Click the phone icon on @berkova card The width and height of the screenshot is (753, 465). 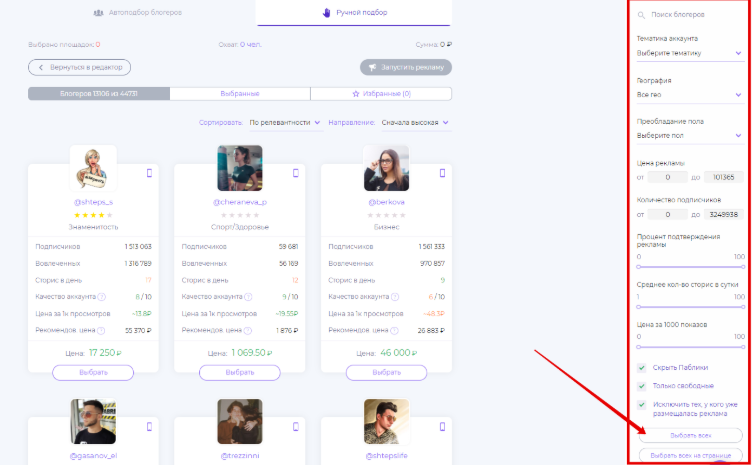click(x=442, y=173)
